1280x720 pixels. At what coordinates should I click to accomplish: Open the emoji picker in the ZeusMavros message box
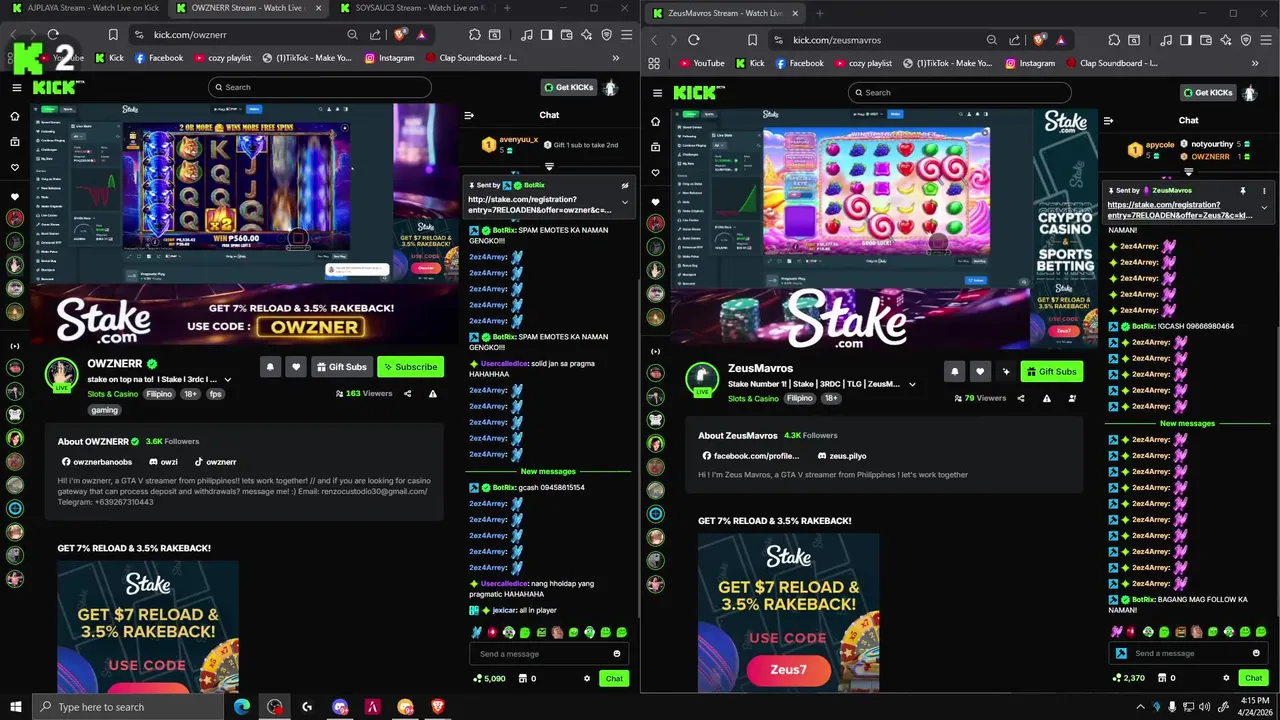point(1256,653)
